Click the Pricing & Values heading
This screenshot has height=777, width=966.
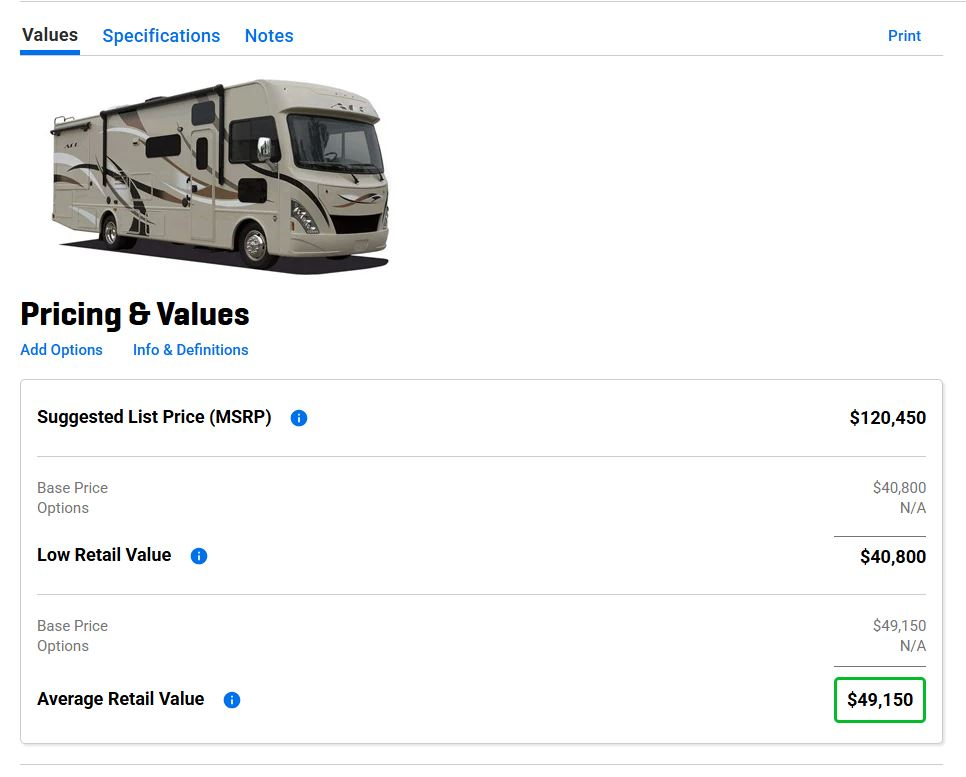[135, 314]
